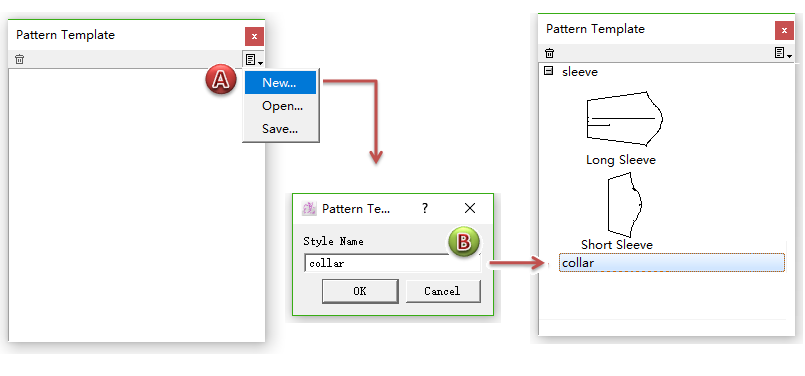Close the left Pattern Template panel
Screen dimensions: 805x376
tap(254, 37)
